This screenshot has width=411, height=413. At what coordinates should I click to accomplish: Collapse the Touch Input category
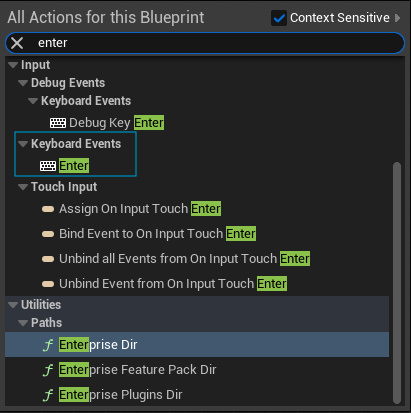pyautogui.click(x=23, y=187)
